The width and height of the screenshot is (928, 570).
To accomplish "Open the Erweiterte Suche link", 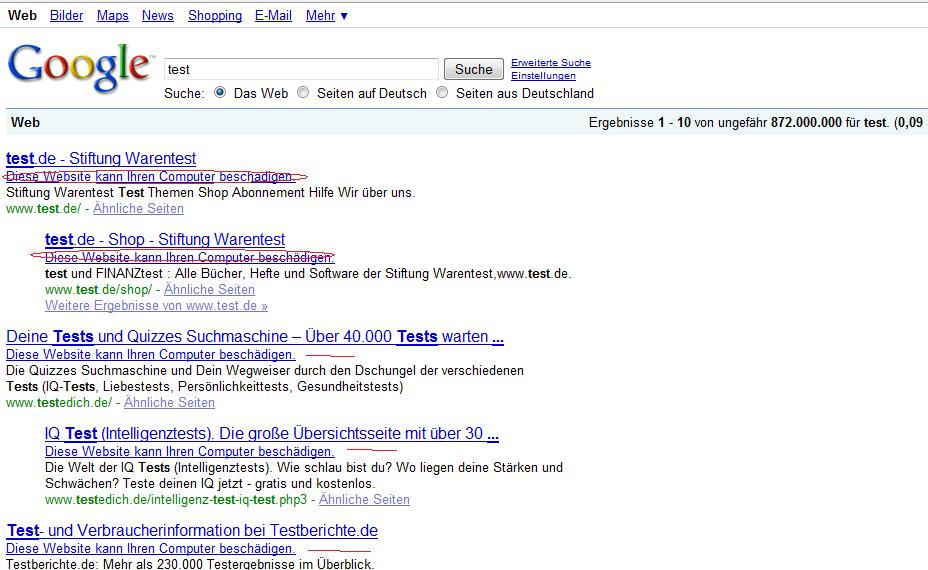I will point(551,63).
